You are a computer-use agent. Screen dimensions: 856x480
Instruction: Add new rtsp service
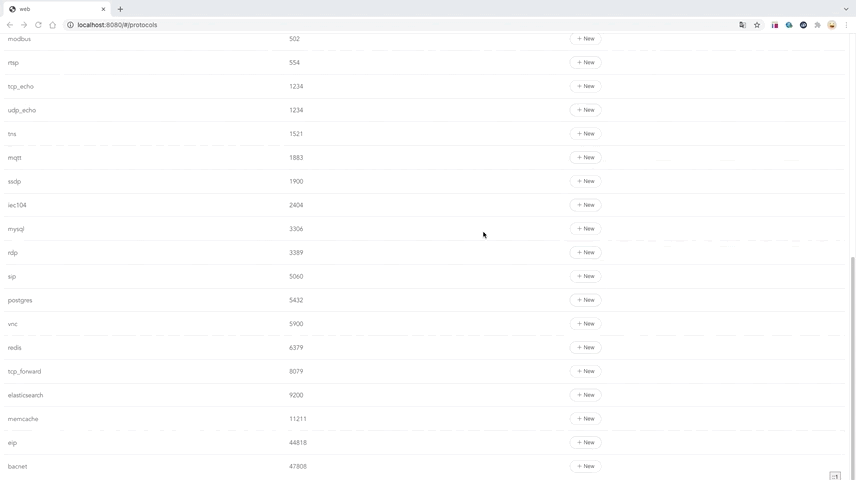585,62
